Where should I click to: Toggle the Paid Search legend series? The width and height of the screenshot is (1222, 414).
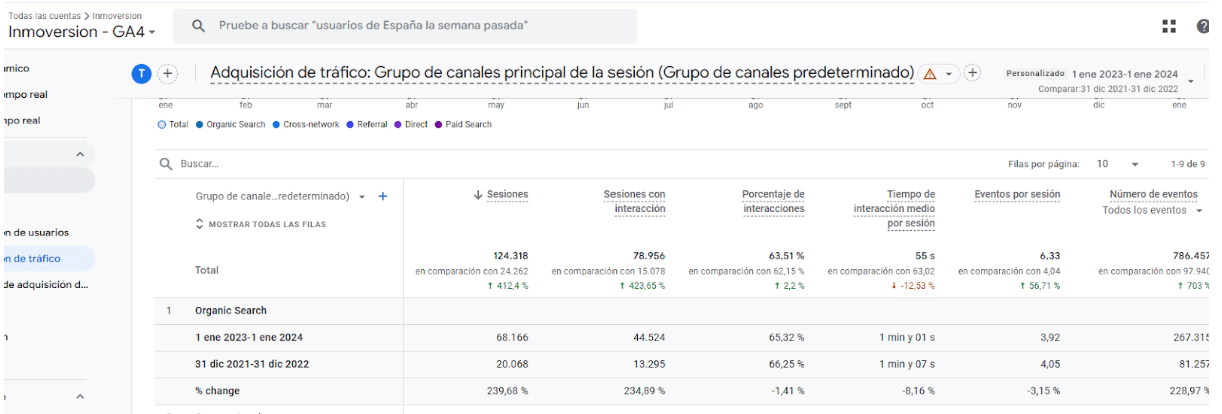(x=463, y=125)
